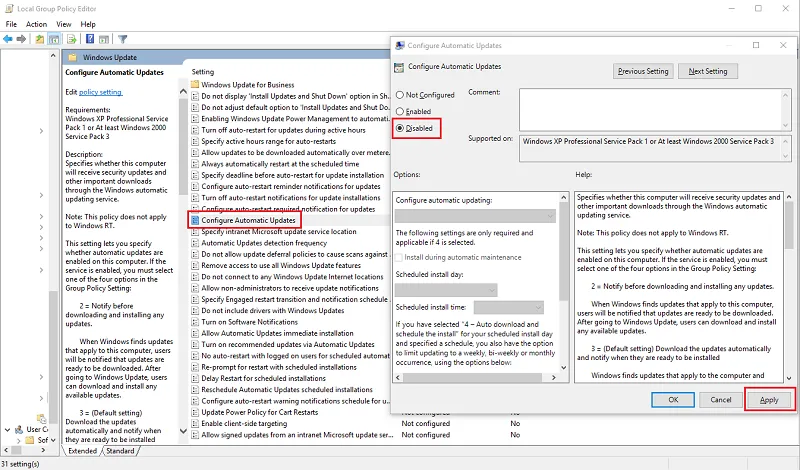Select 'Reschedule Automatic Updates scheduled installations'
This screenshot has height=470, width=800.
point(287,390)
